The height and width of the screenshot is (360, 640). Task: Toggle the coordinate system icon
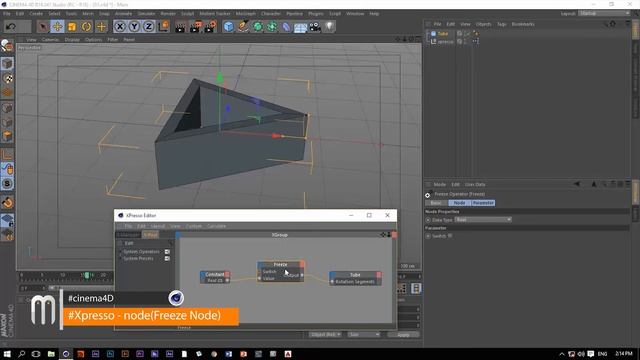(163, 27)
